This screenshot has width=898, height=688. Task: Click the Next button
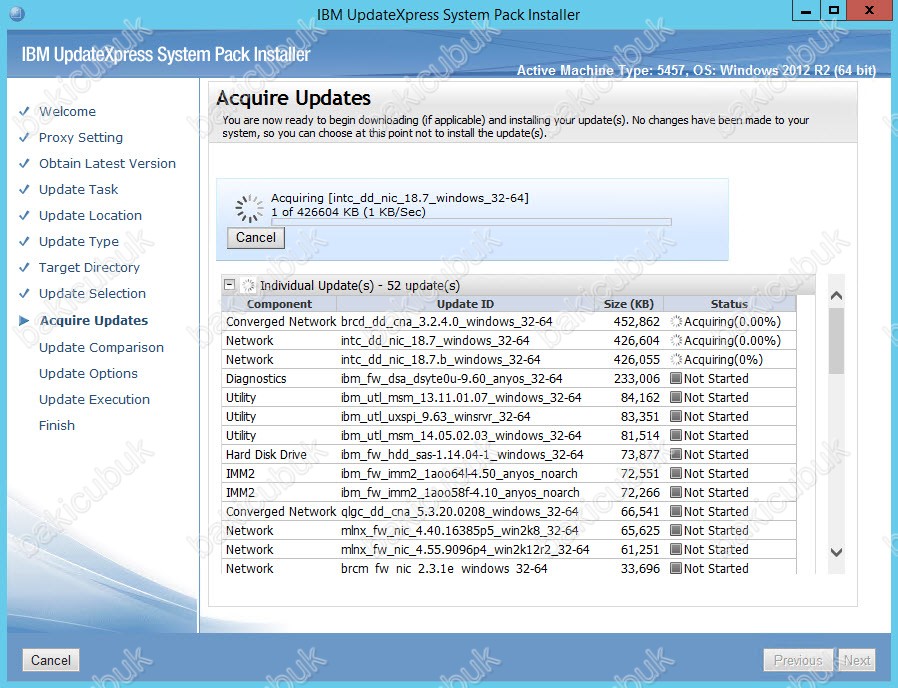point(856,661)
